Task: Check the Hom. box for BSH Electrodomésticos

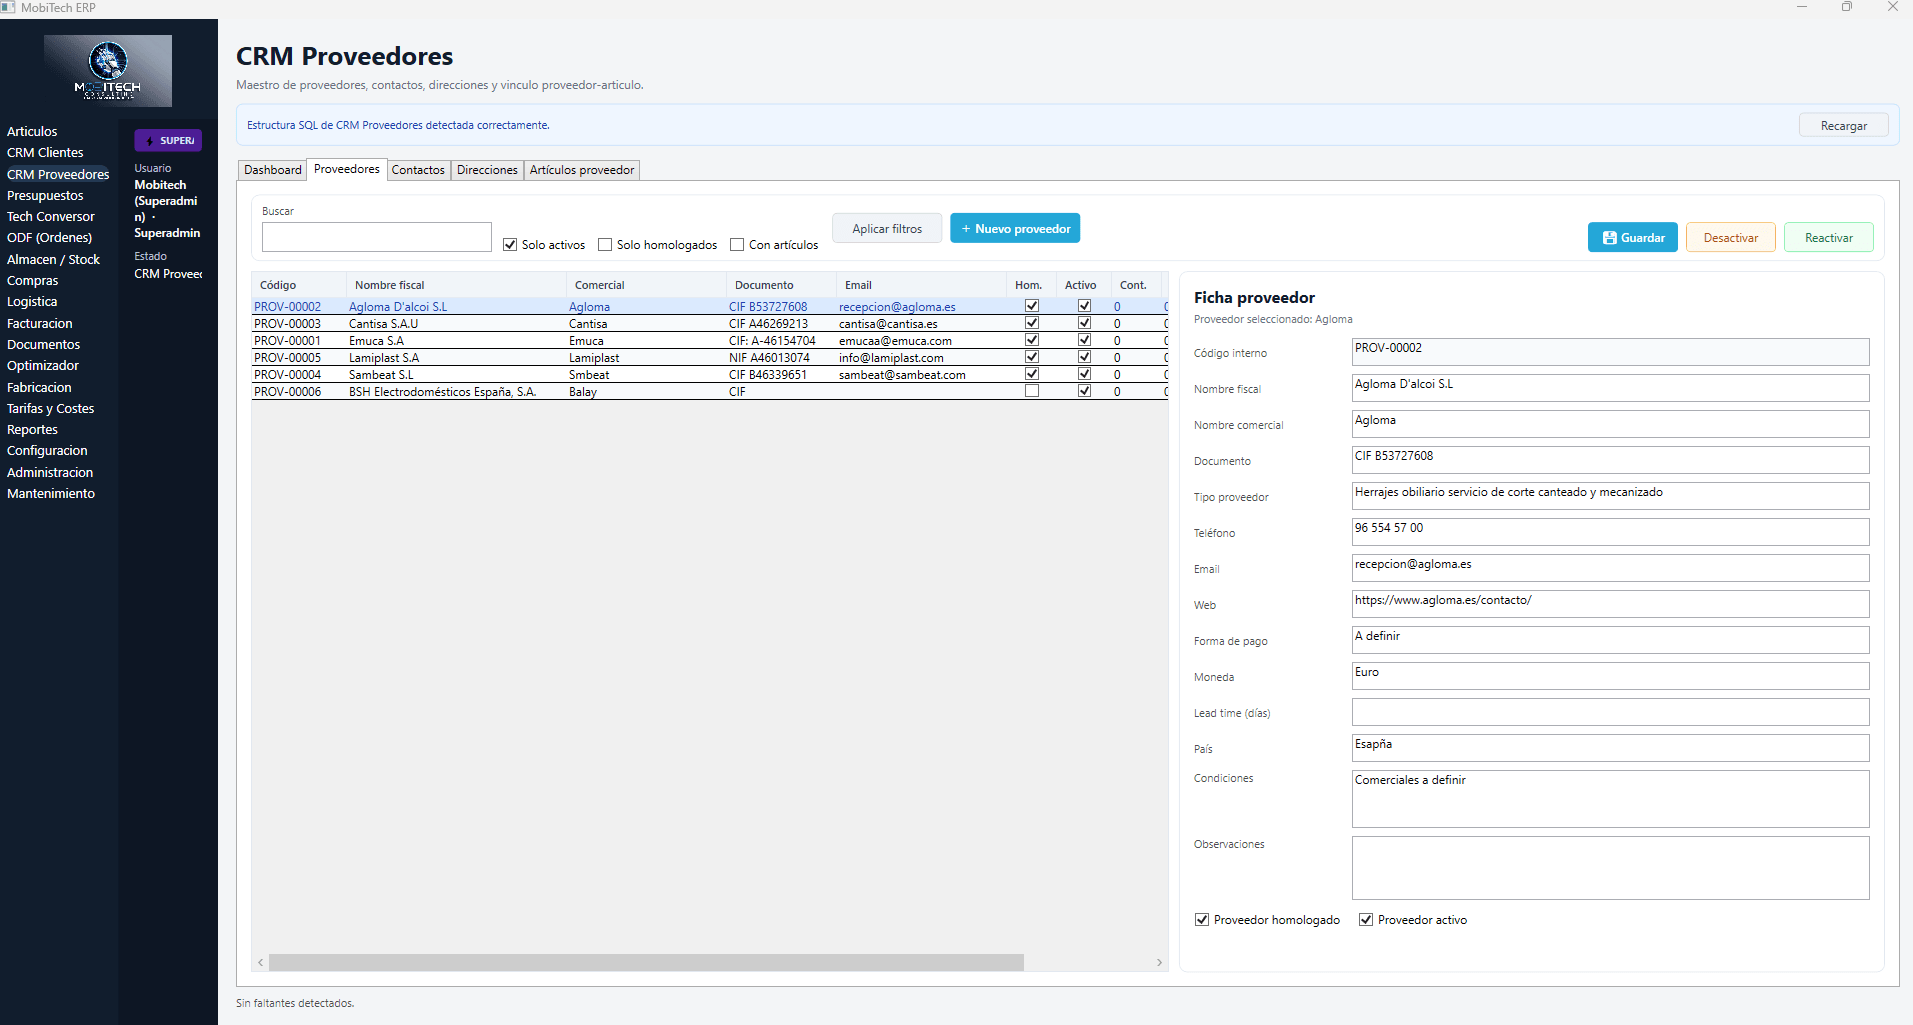Action: 1031,391
